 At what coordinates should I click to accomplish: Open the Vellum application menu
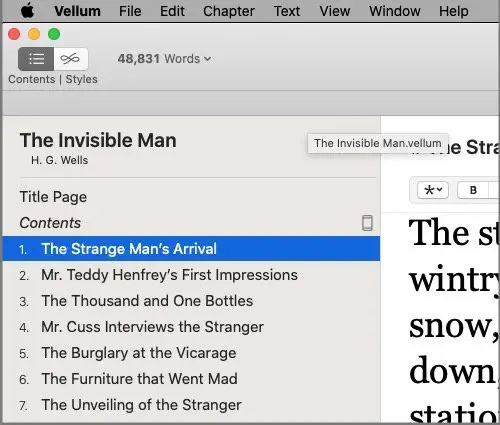pyautogui.click(x=77, y=11)
